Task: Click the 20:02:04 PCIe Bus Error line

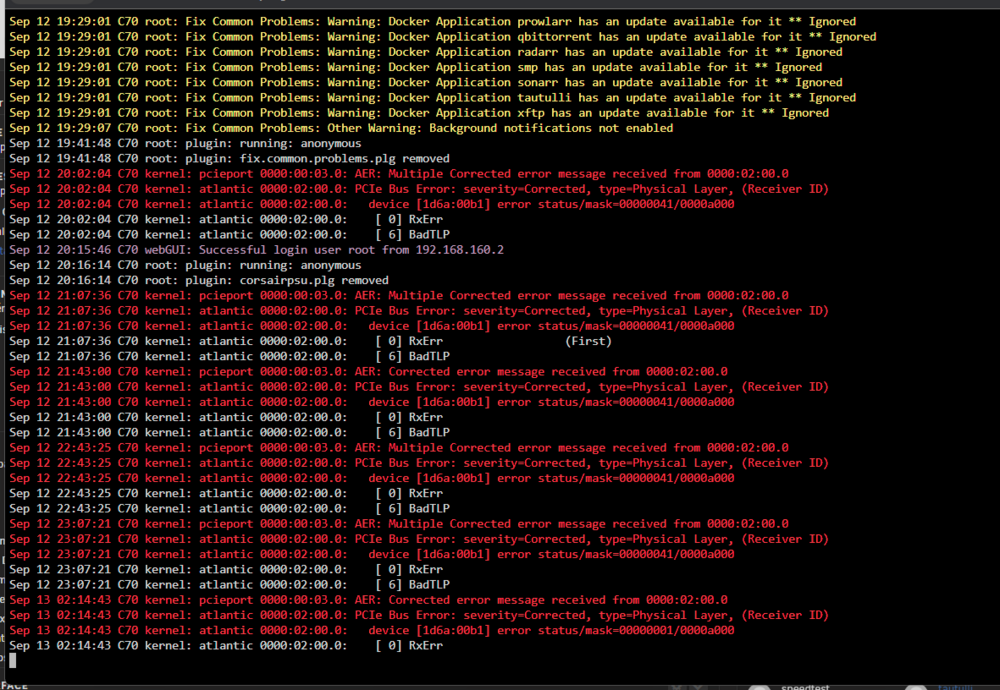Action: click(x=419, y=189)
